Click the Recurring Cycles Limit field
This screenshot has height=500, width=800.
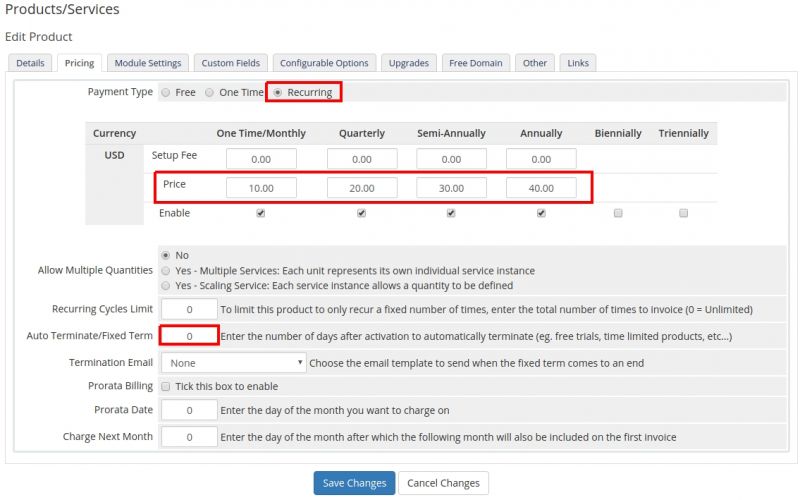(x=189, y=310)
